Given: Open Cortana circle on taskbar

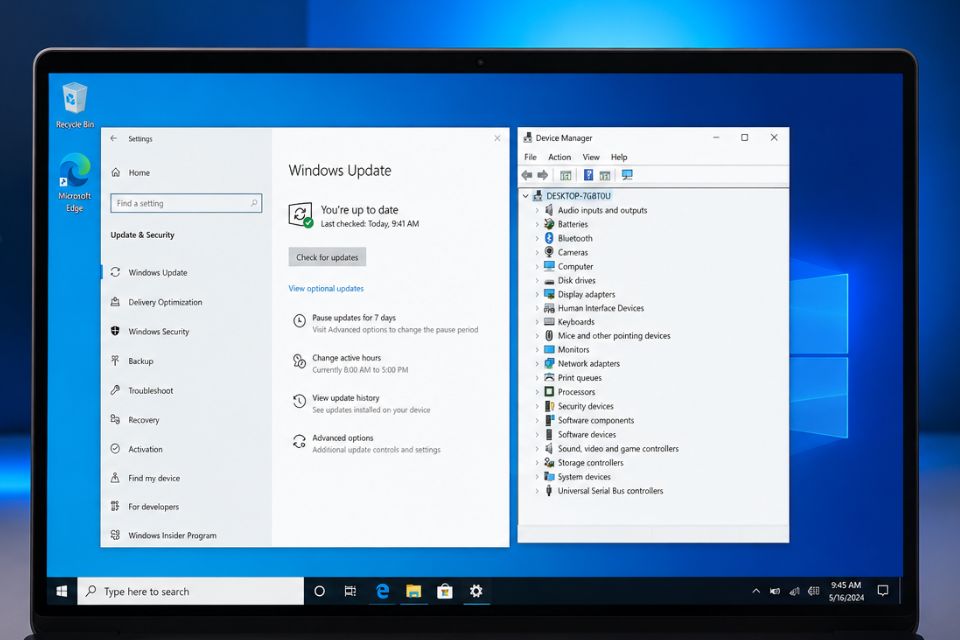Looking at the screenshot, I should (x=319, y=591).
